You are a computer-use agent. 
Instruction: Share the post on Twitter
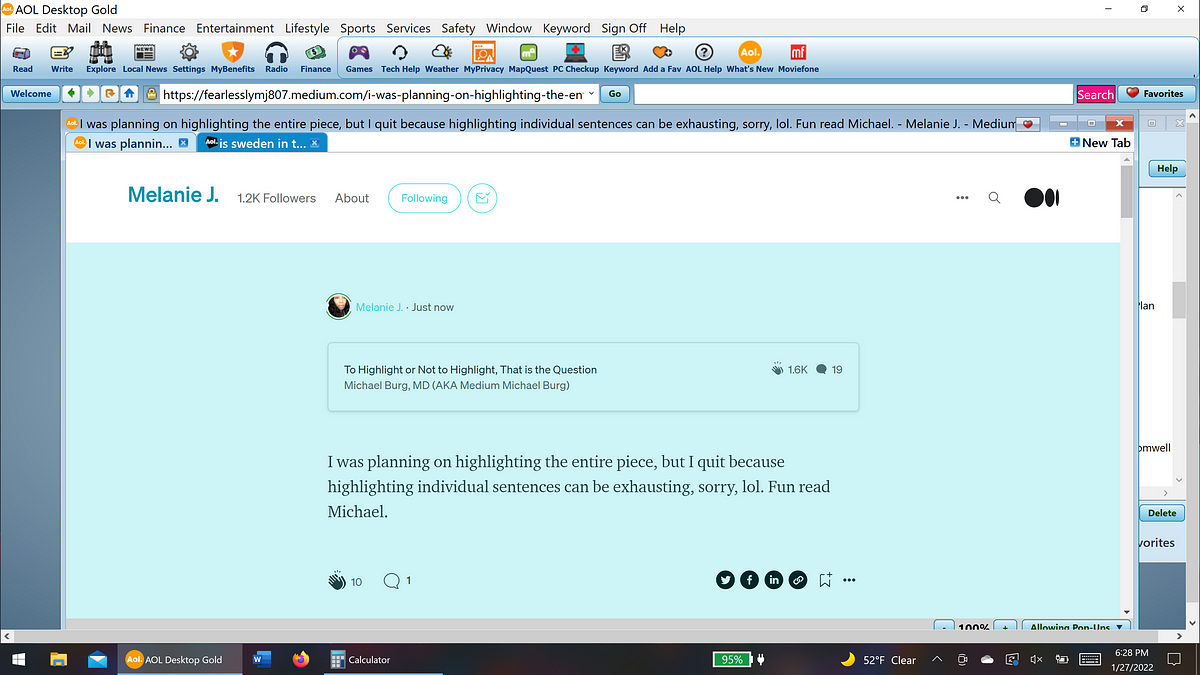click(x=725, y=580)
